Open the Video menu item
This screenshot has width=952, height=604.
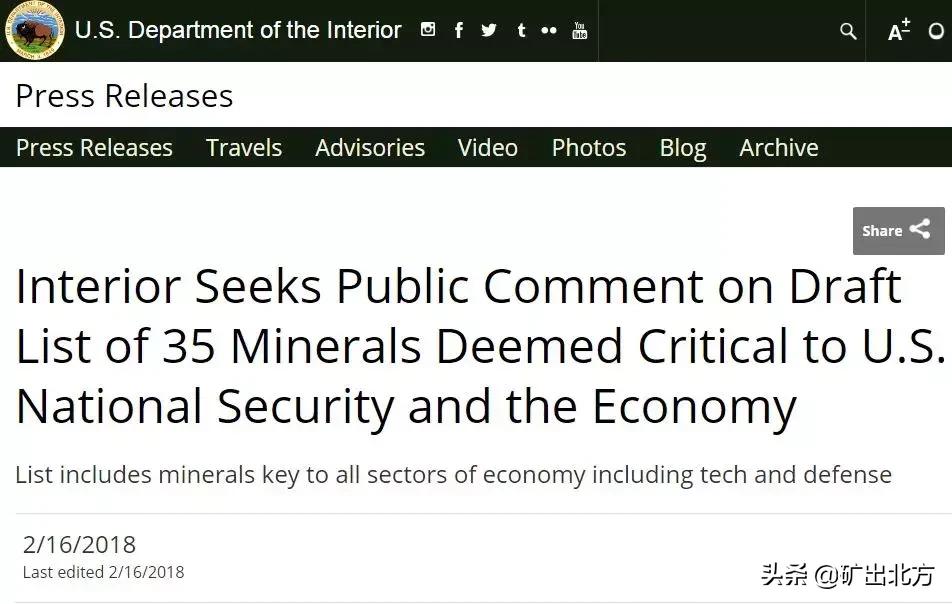(x=488, y=148)
